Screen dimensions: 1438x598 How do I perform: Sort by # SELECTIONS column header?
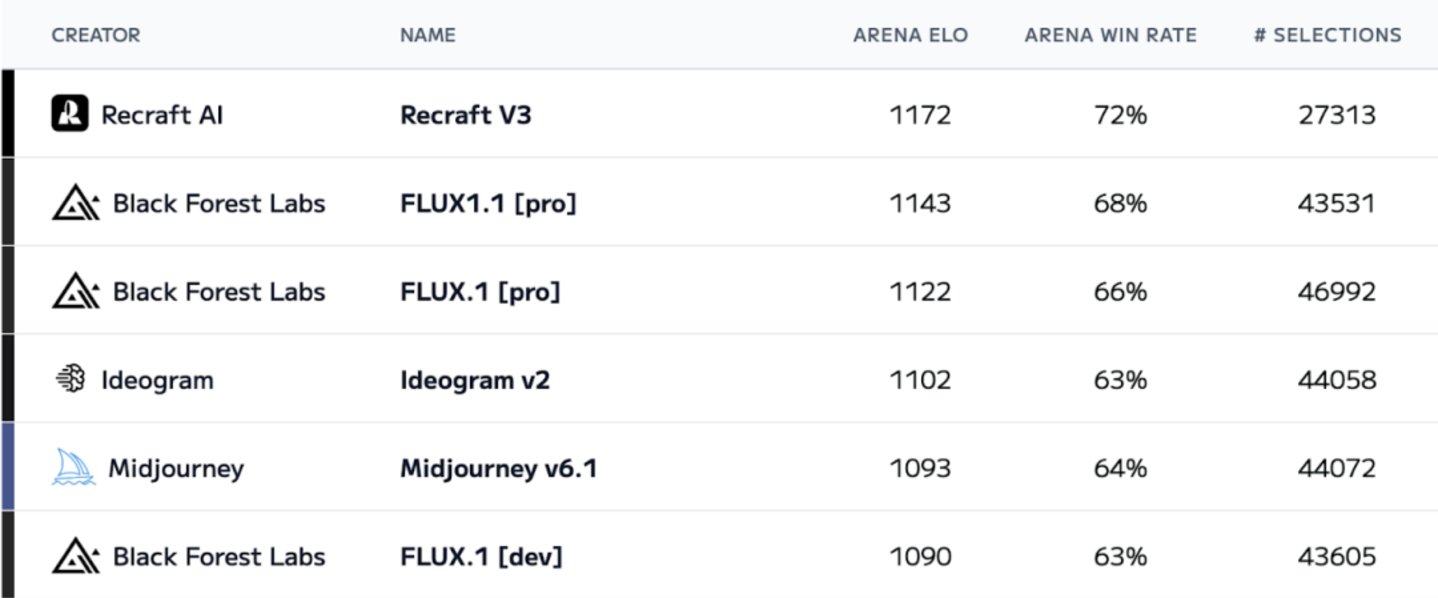coord(1328,35)
